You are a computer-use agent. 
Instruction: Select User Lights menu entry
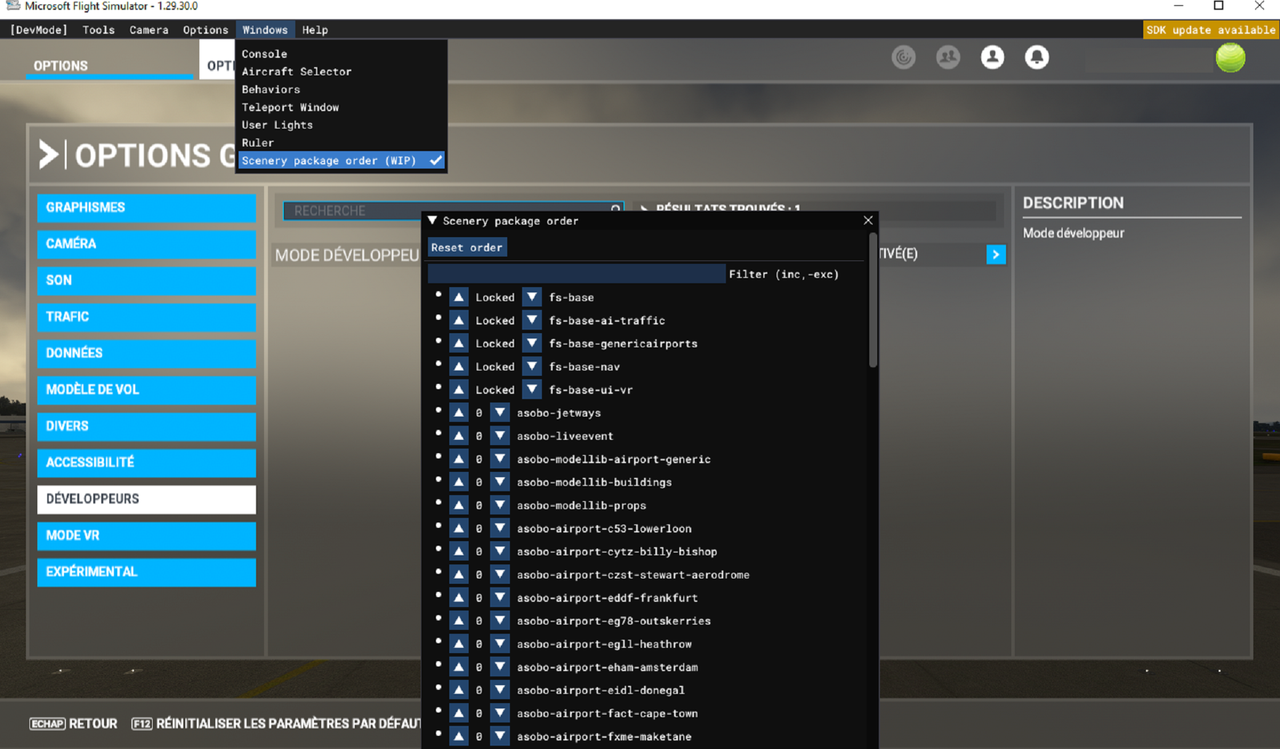click(x=277, y=125)
